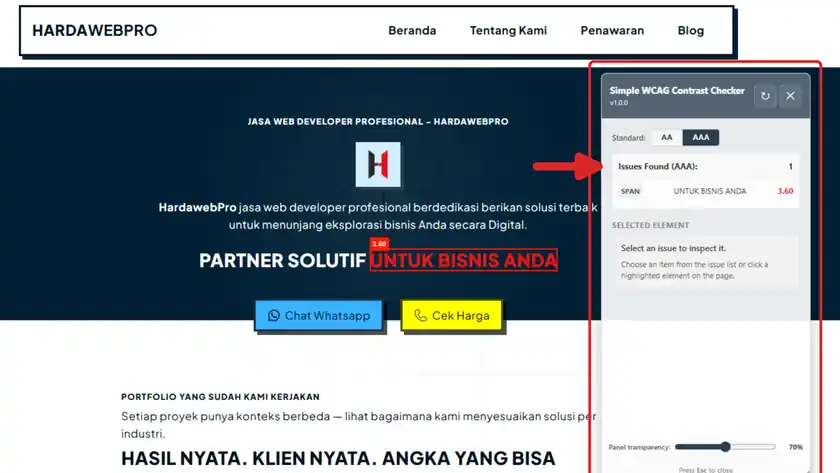
Task: Click the Simple WCAG Contrast Checker title
Action: [x=677, y=91]
